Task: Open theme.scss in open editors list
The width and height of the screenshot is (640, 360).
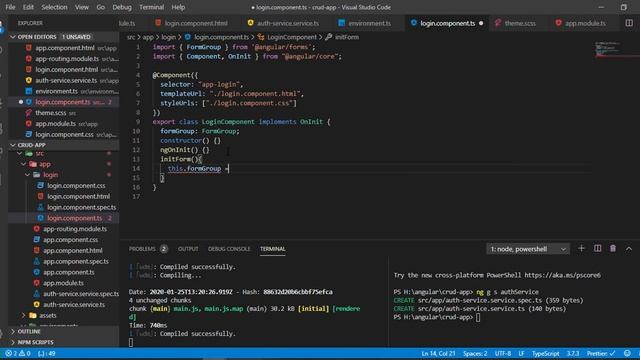Action: [x=51, y=113]
